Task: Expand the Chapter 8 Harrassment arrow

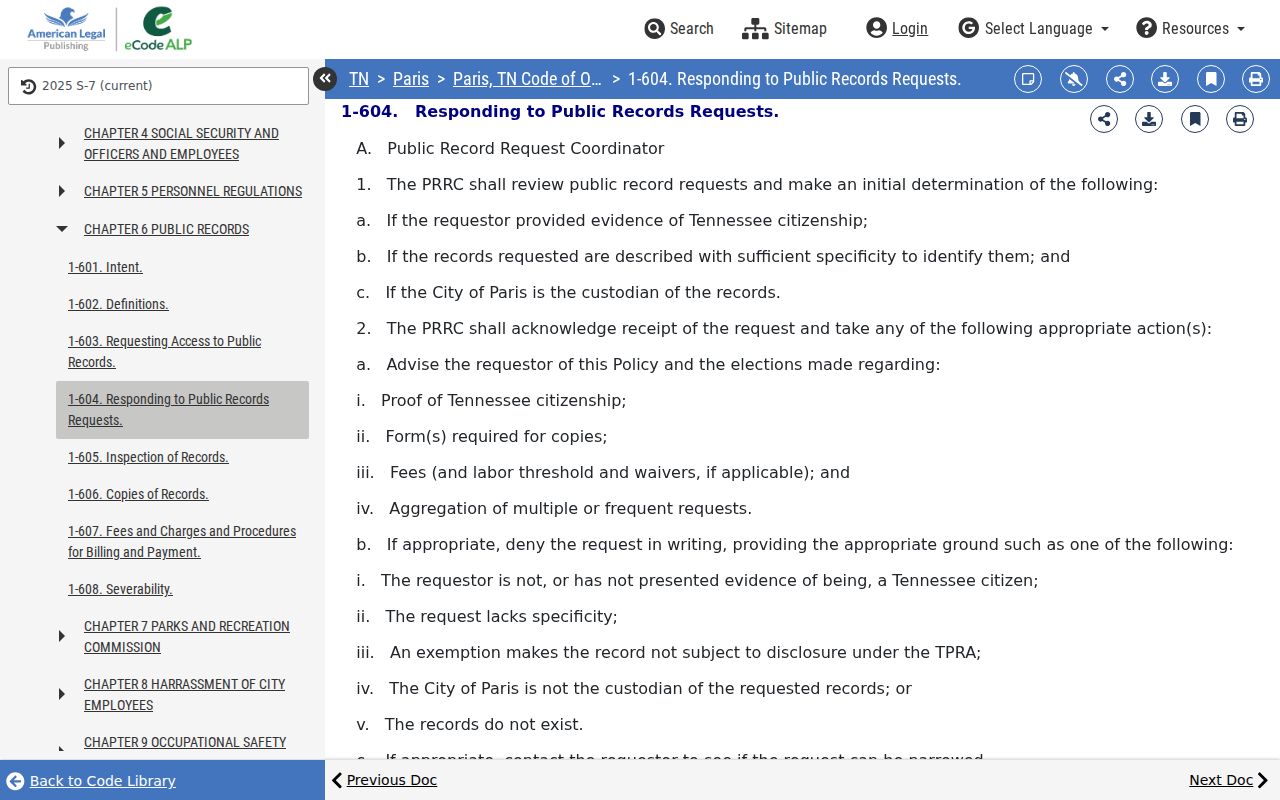Action: tap(62, 694)
